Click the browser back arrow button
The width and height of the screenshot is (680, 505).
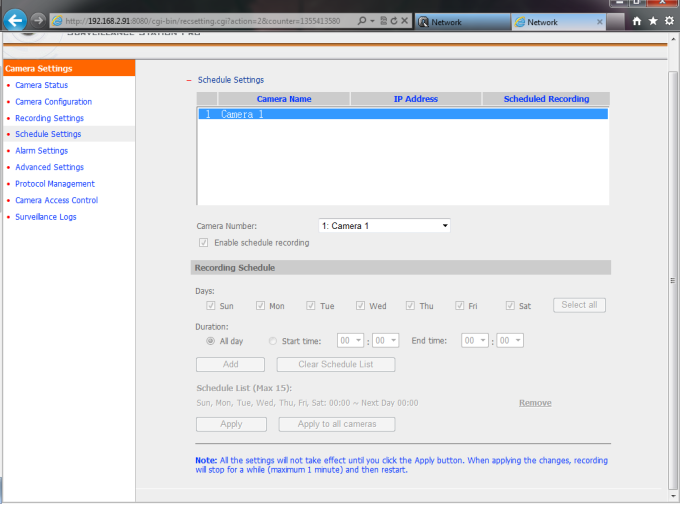pos(15,20)
